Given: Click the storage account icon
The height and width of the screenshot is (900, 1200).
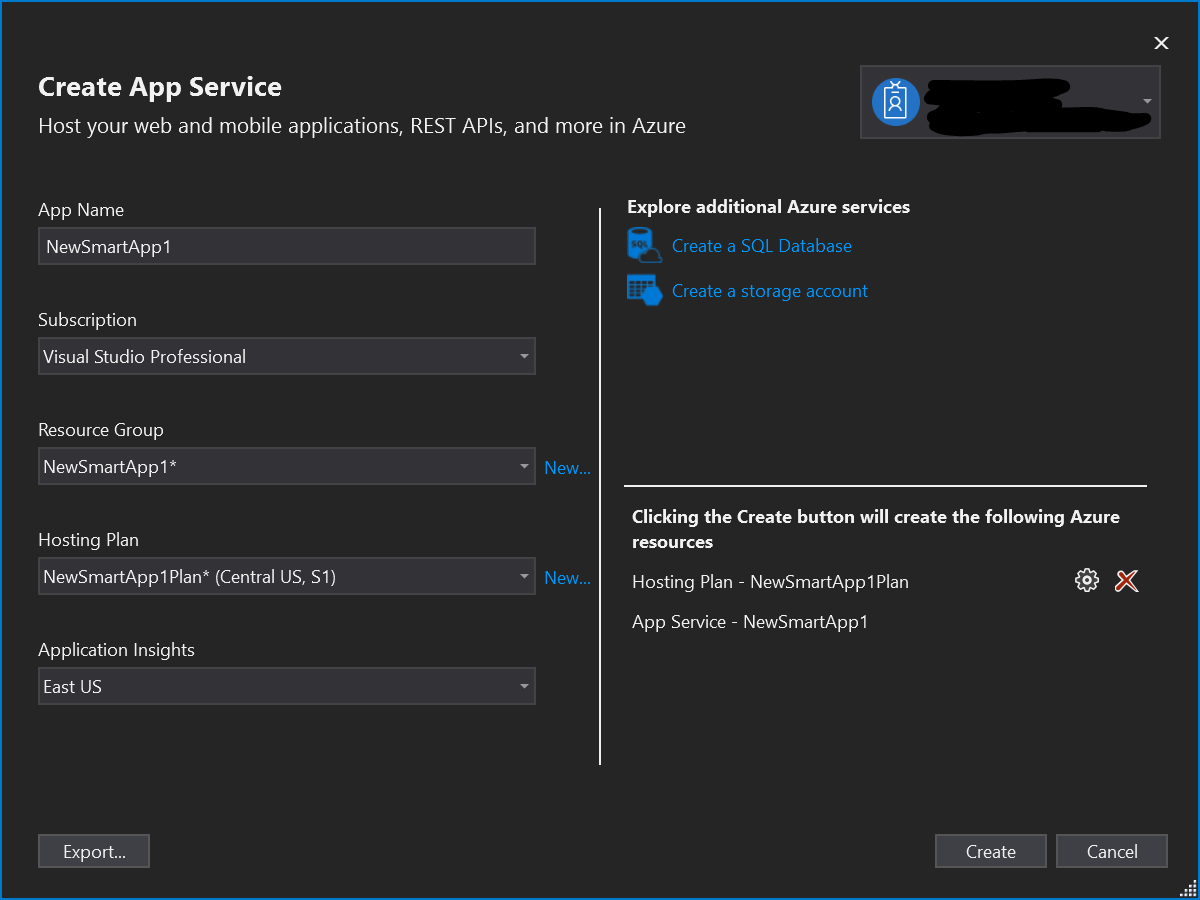Looking at the screenshot, I should 644,291.
